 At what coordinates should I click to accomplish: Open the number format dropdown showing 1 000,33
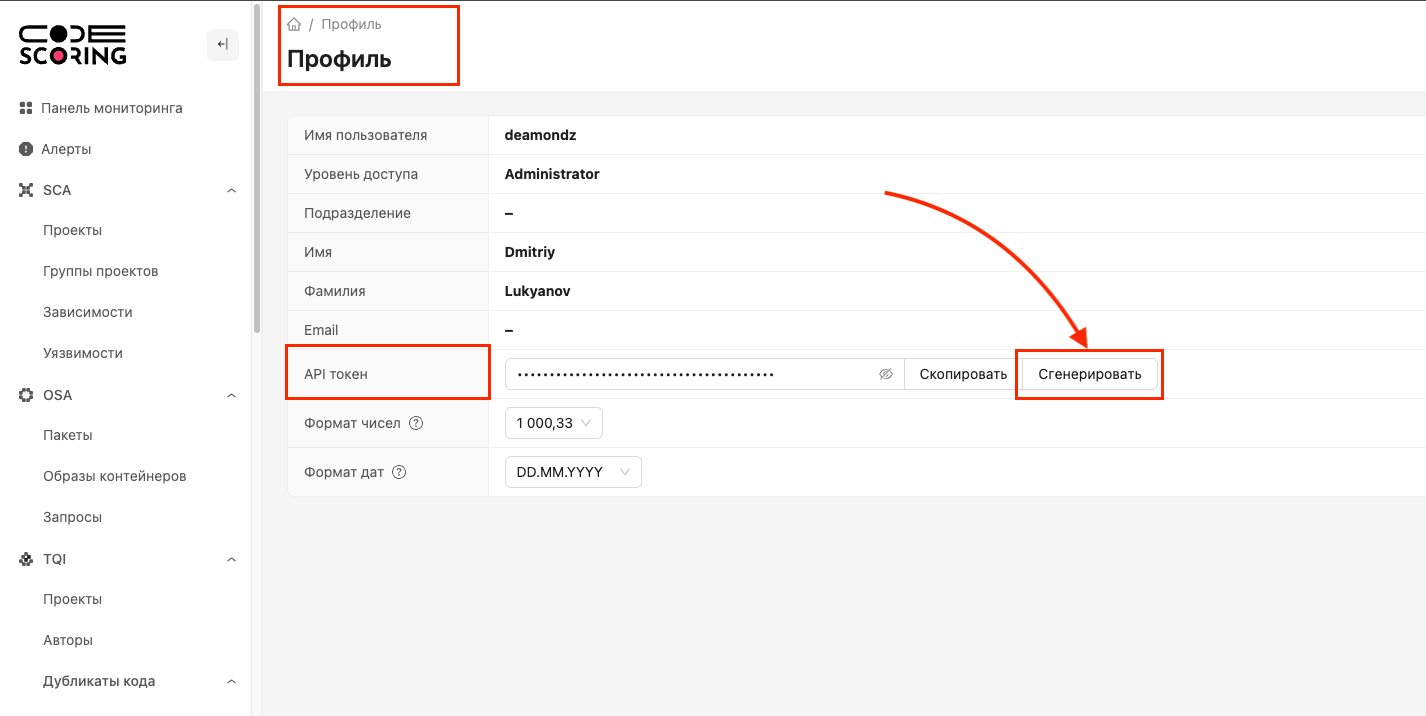553,423
